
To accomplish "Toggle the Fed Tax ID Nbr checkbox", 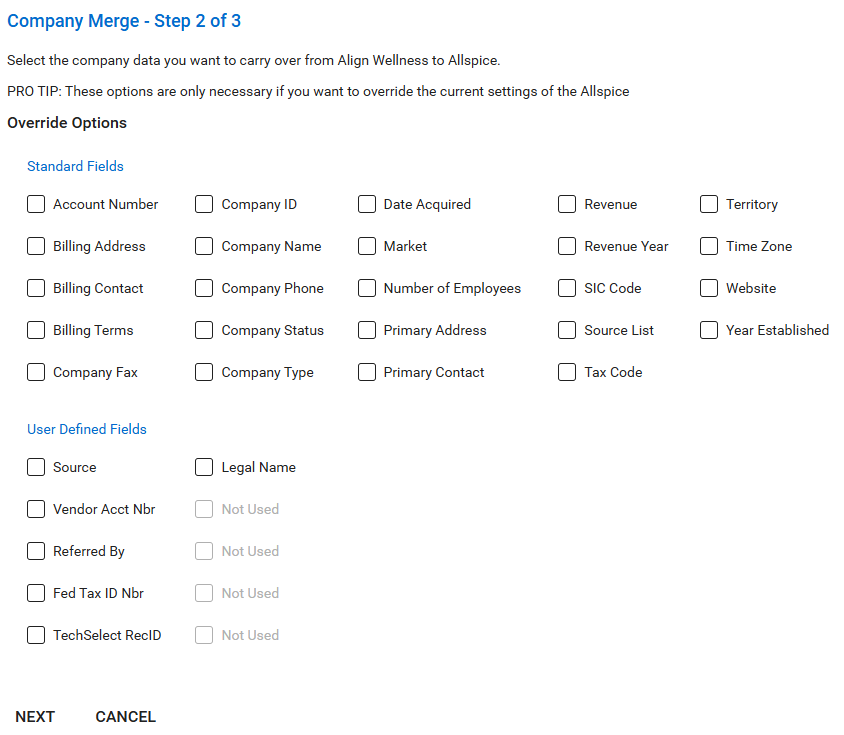I will click(x=36, y=593).
